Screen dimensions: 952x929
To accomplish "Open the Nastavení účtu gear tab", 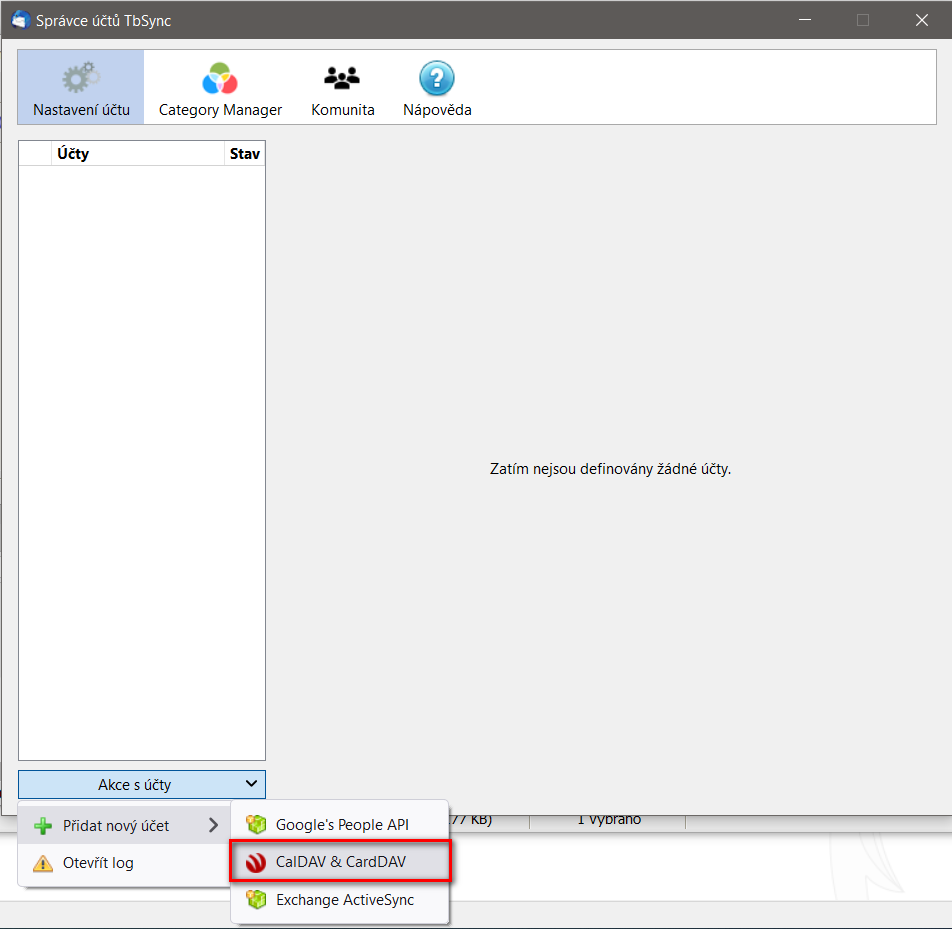I will coord(81,87).
